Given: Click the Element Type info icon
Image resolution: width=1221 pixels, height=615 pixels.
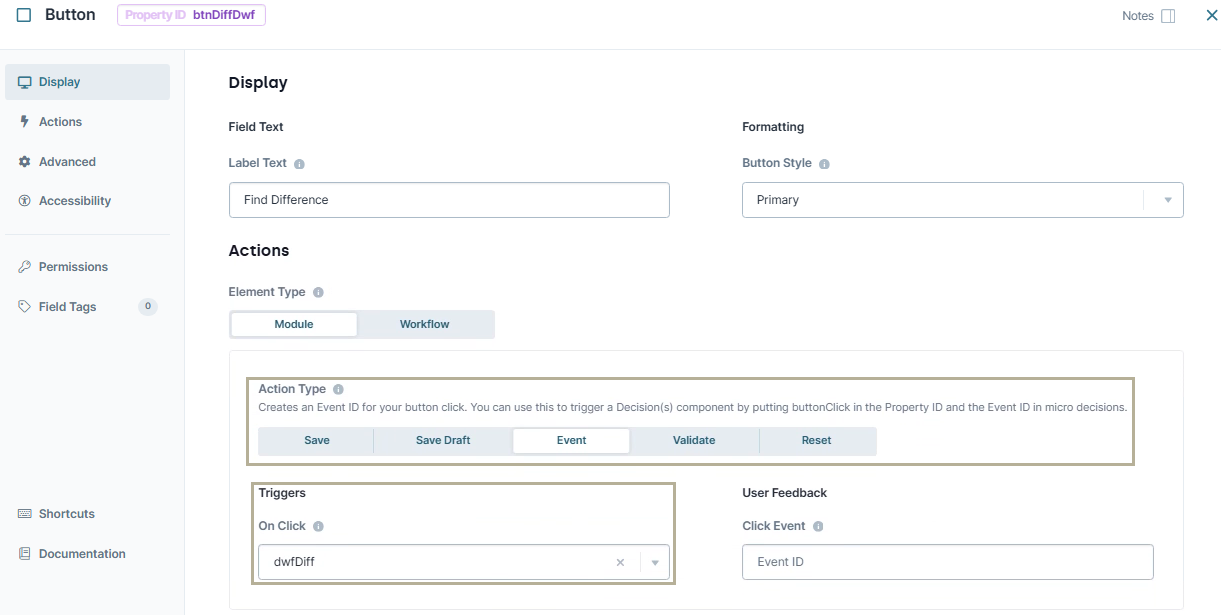Looking at the screenshot, I should point(318,293).
